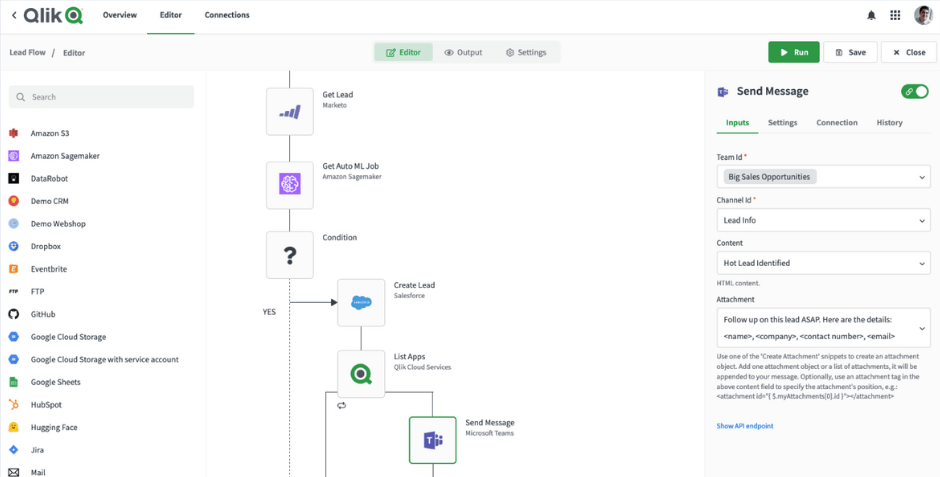
Task: Select the Eventbrite connector icon
Action: point(14,269)
